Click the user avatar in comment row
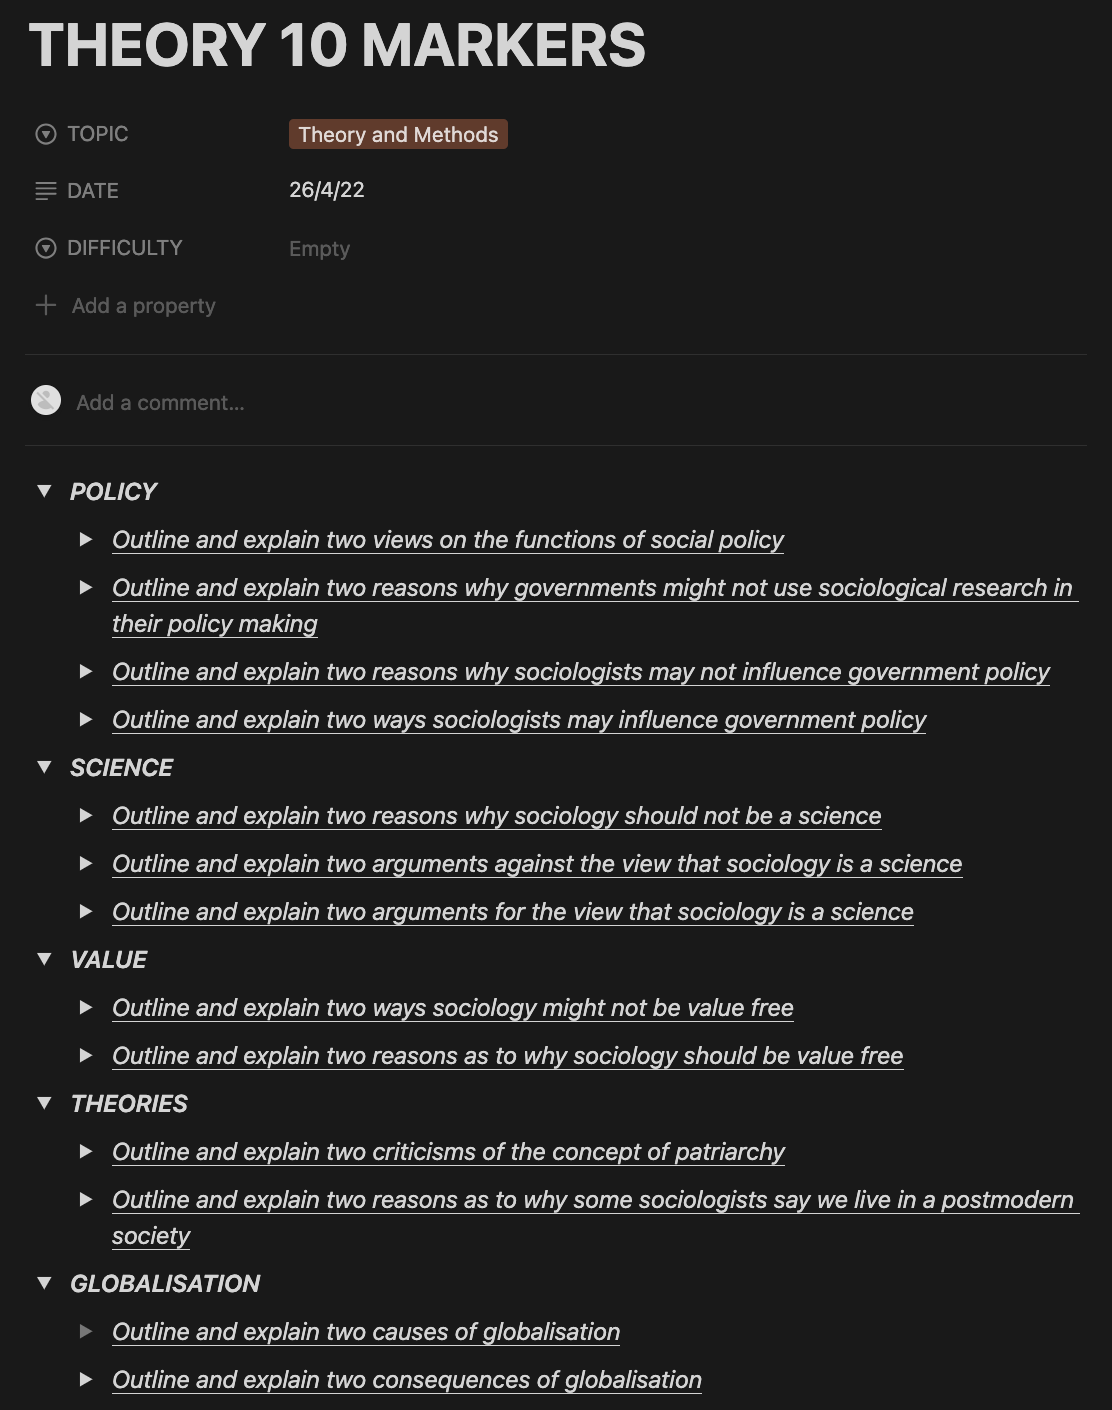The height and width of the screenshot is (1410, 1112). pyautogui.click(x=46, y=400)
